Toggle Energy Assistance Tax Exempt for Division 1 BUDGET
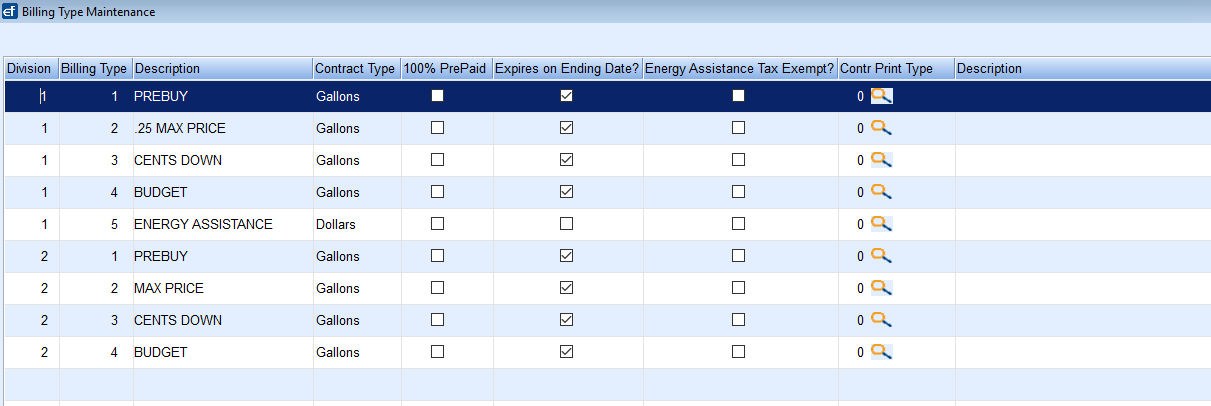 (x=738, y=192)
